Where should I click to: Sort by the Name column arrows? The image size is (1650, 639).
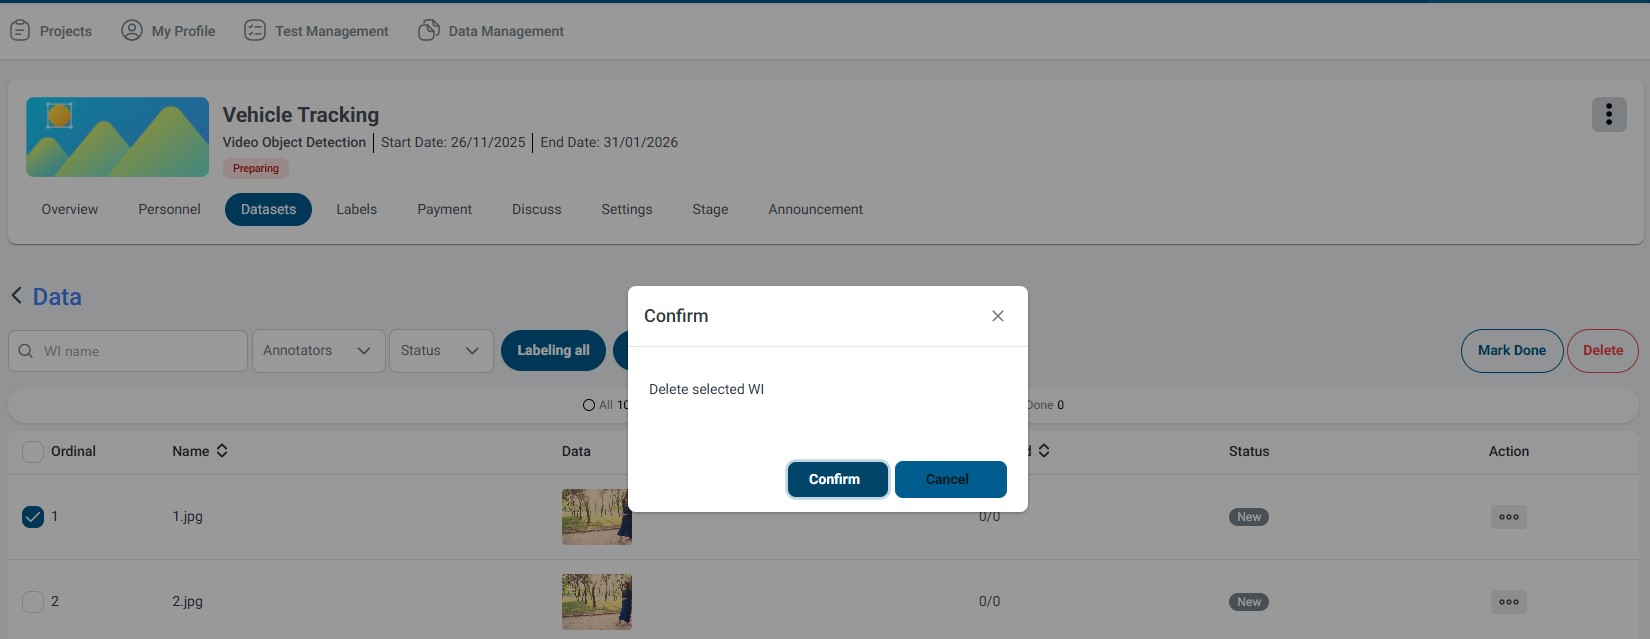pos(222,451)
